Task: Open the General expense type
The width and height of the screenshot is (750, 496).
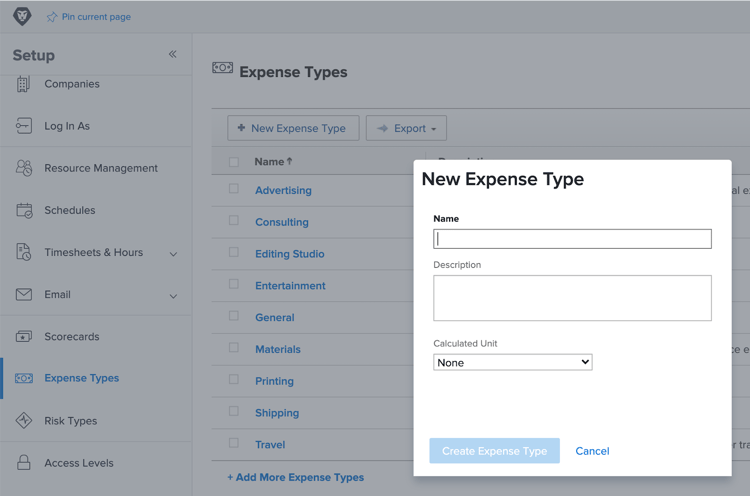Action: point(275,317)
